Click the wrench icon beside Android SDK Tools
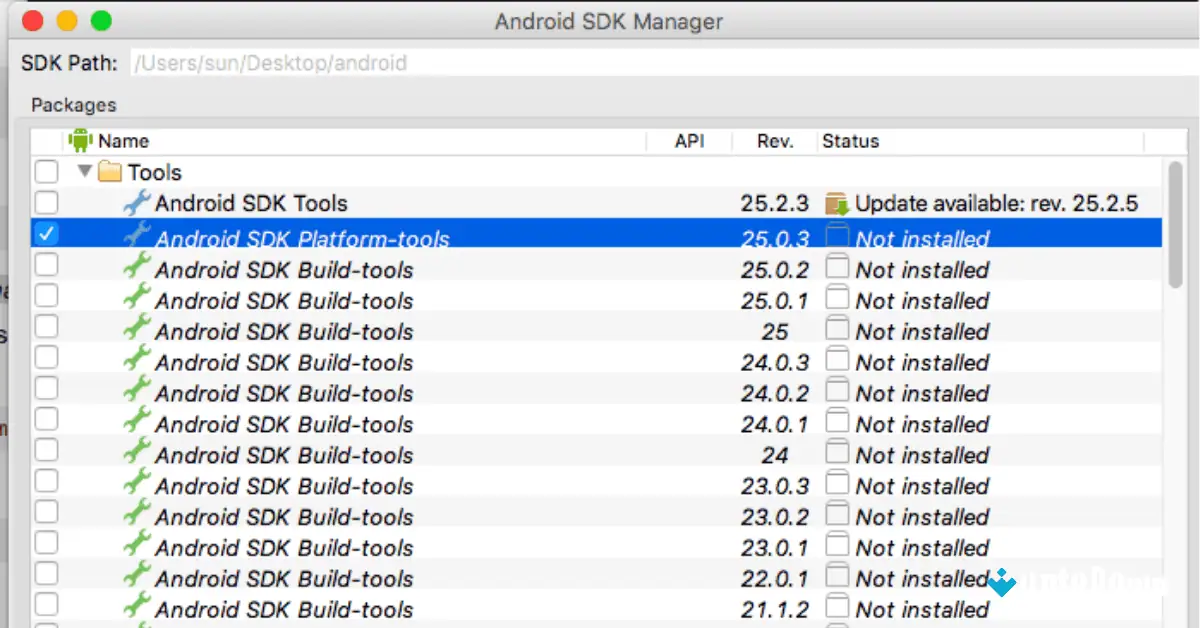1200x628 pixels. click(x=136, y=203)
